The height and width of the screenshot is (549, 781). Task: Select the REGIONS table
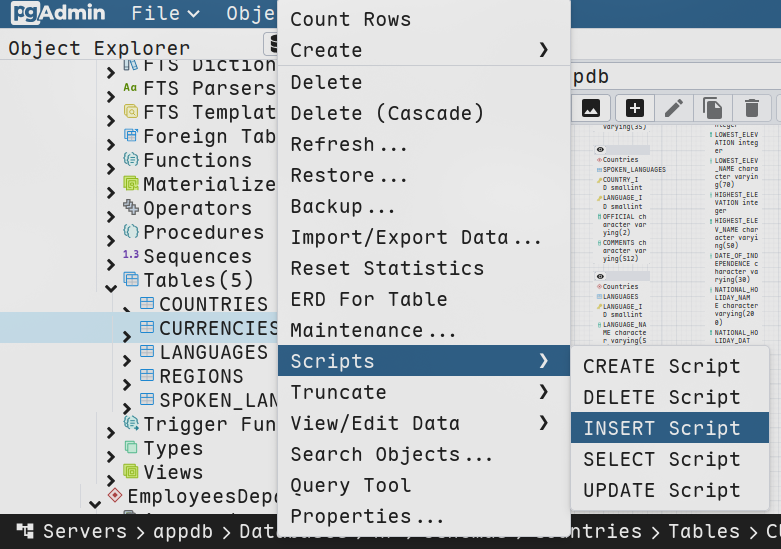point(201,376)
